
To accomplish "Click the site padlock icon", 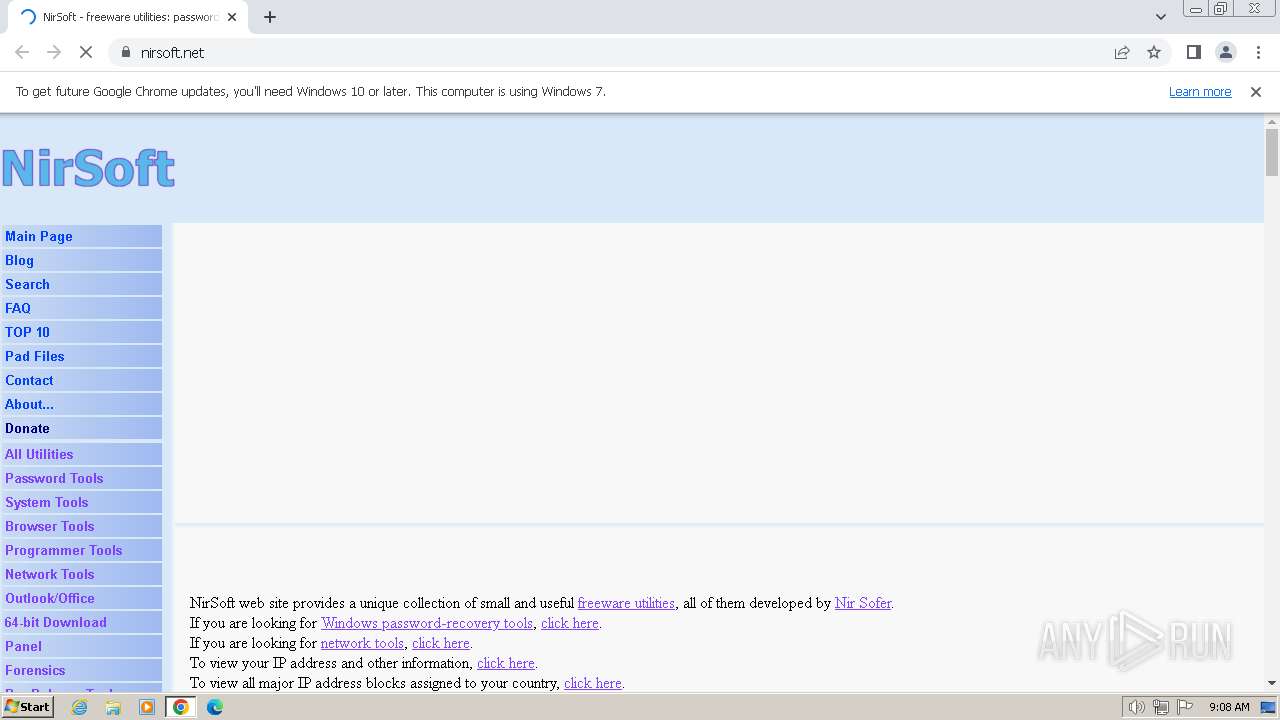I will pyautogui.click(x=125, y=52).
